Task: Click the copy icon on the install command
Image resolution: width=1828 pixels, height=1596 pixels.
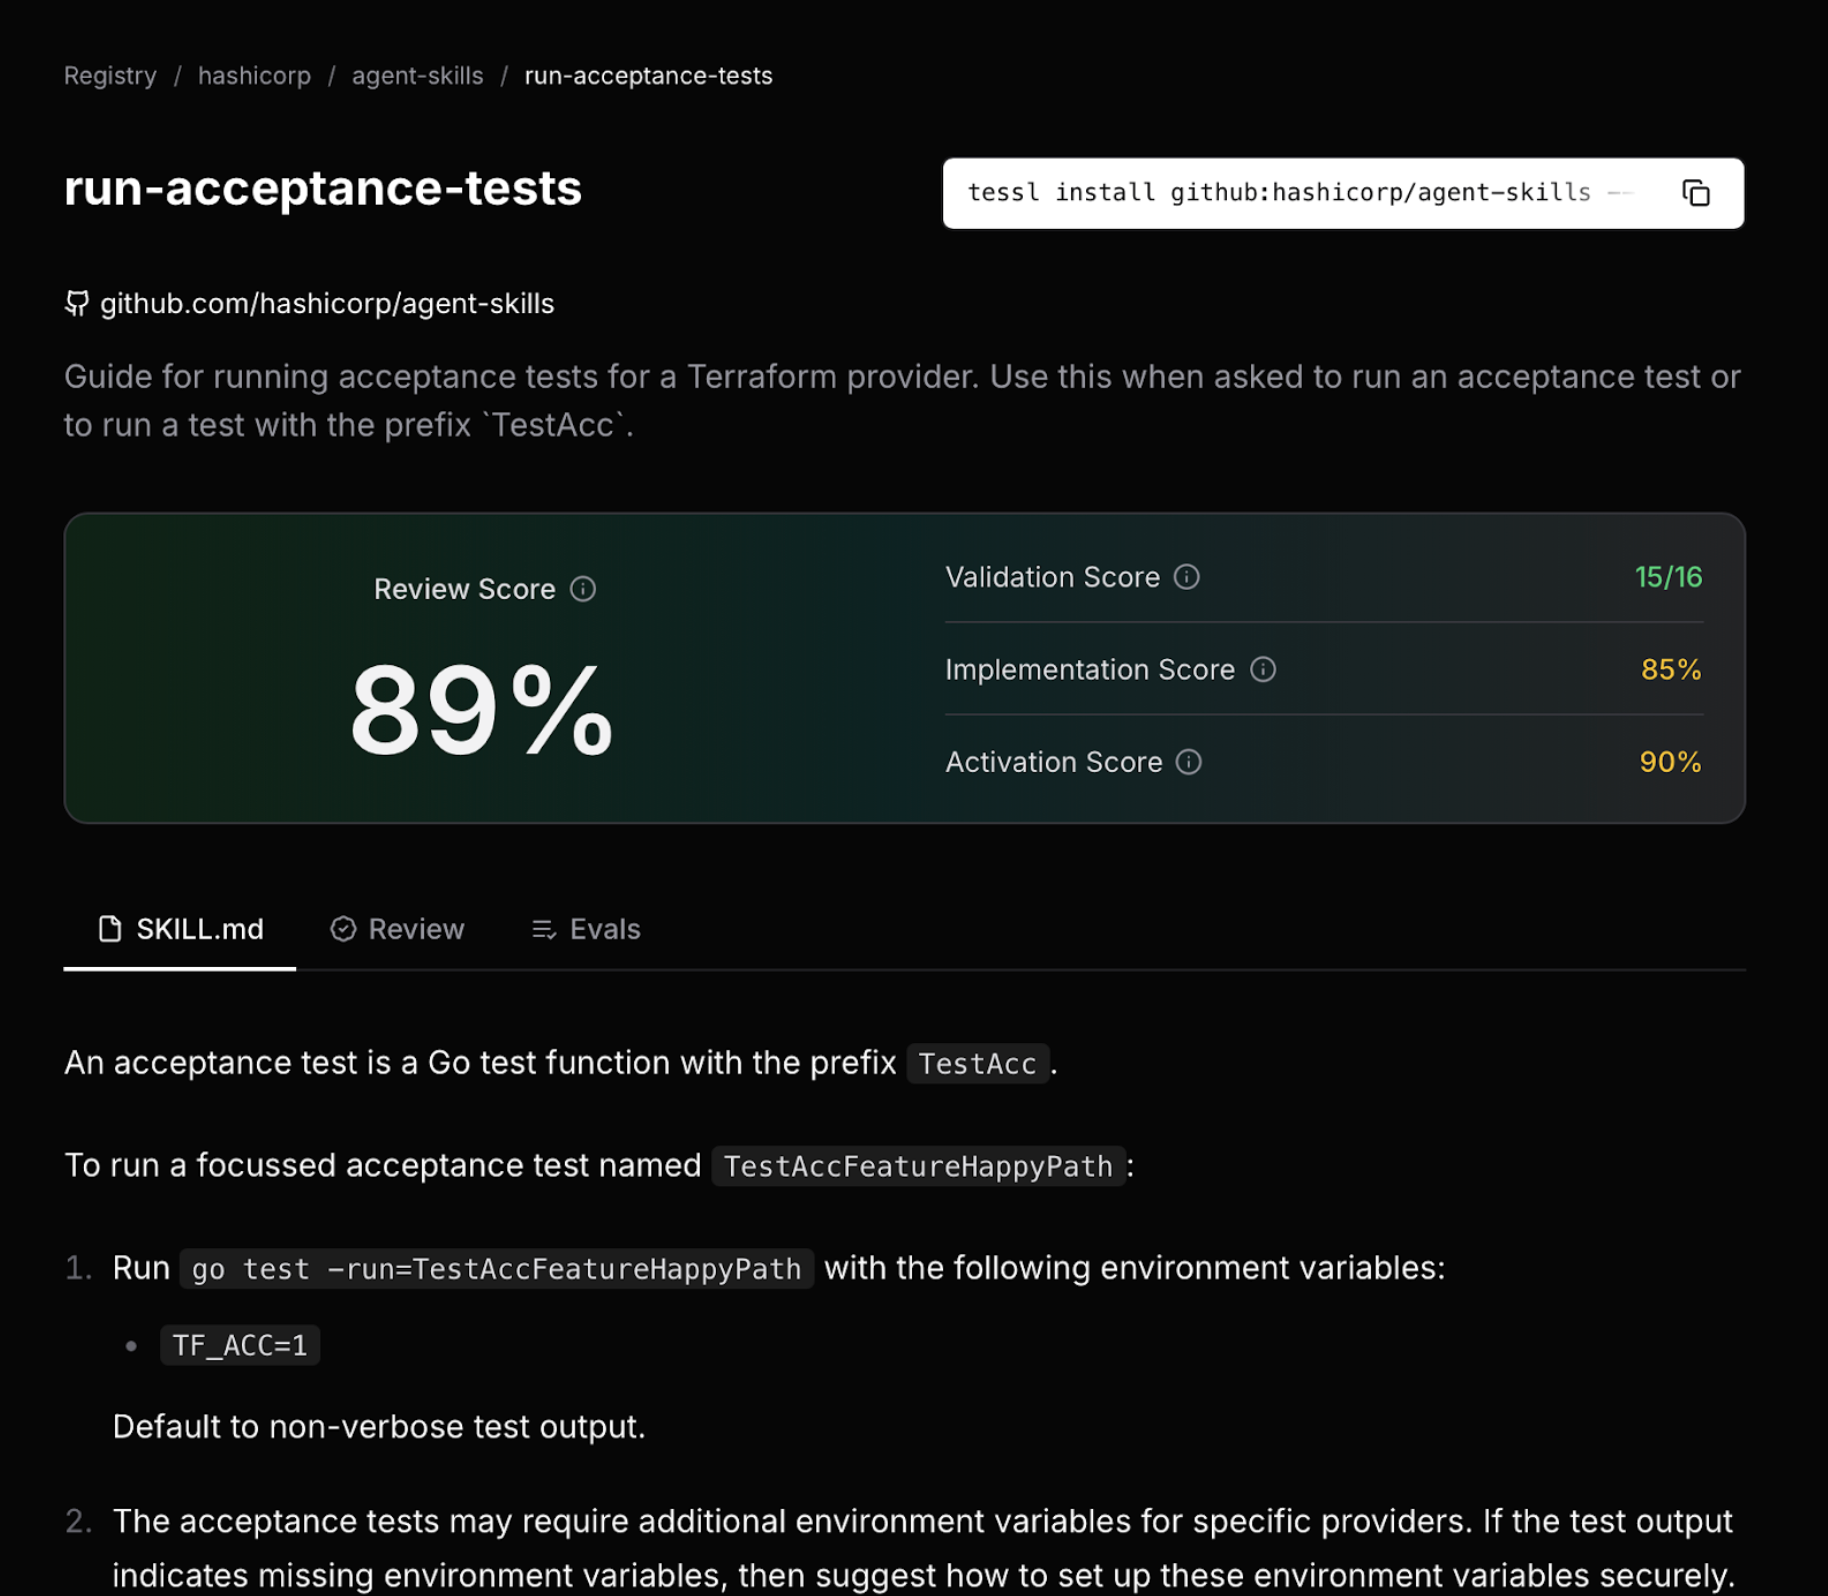Action: point(1695,192)
